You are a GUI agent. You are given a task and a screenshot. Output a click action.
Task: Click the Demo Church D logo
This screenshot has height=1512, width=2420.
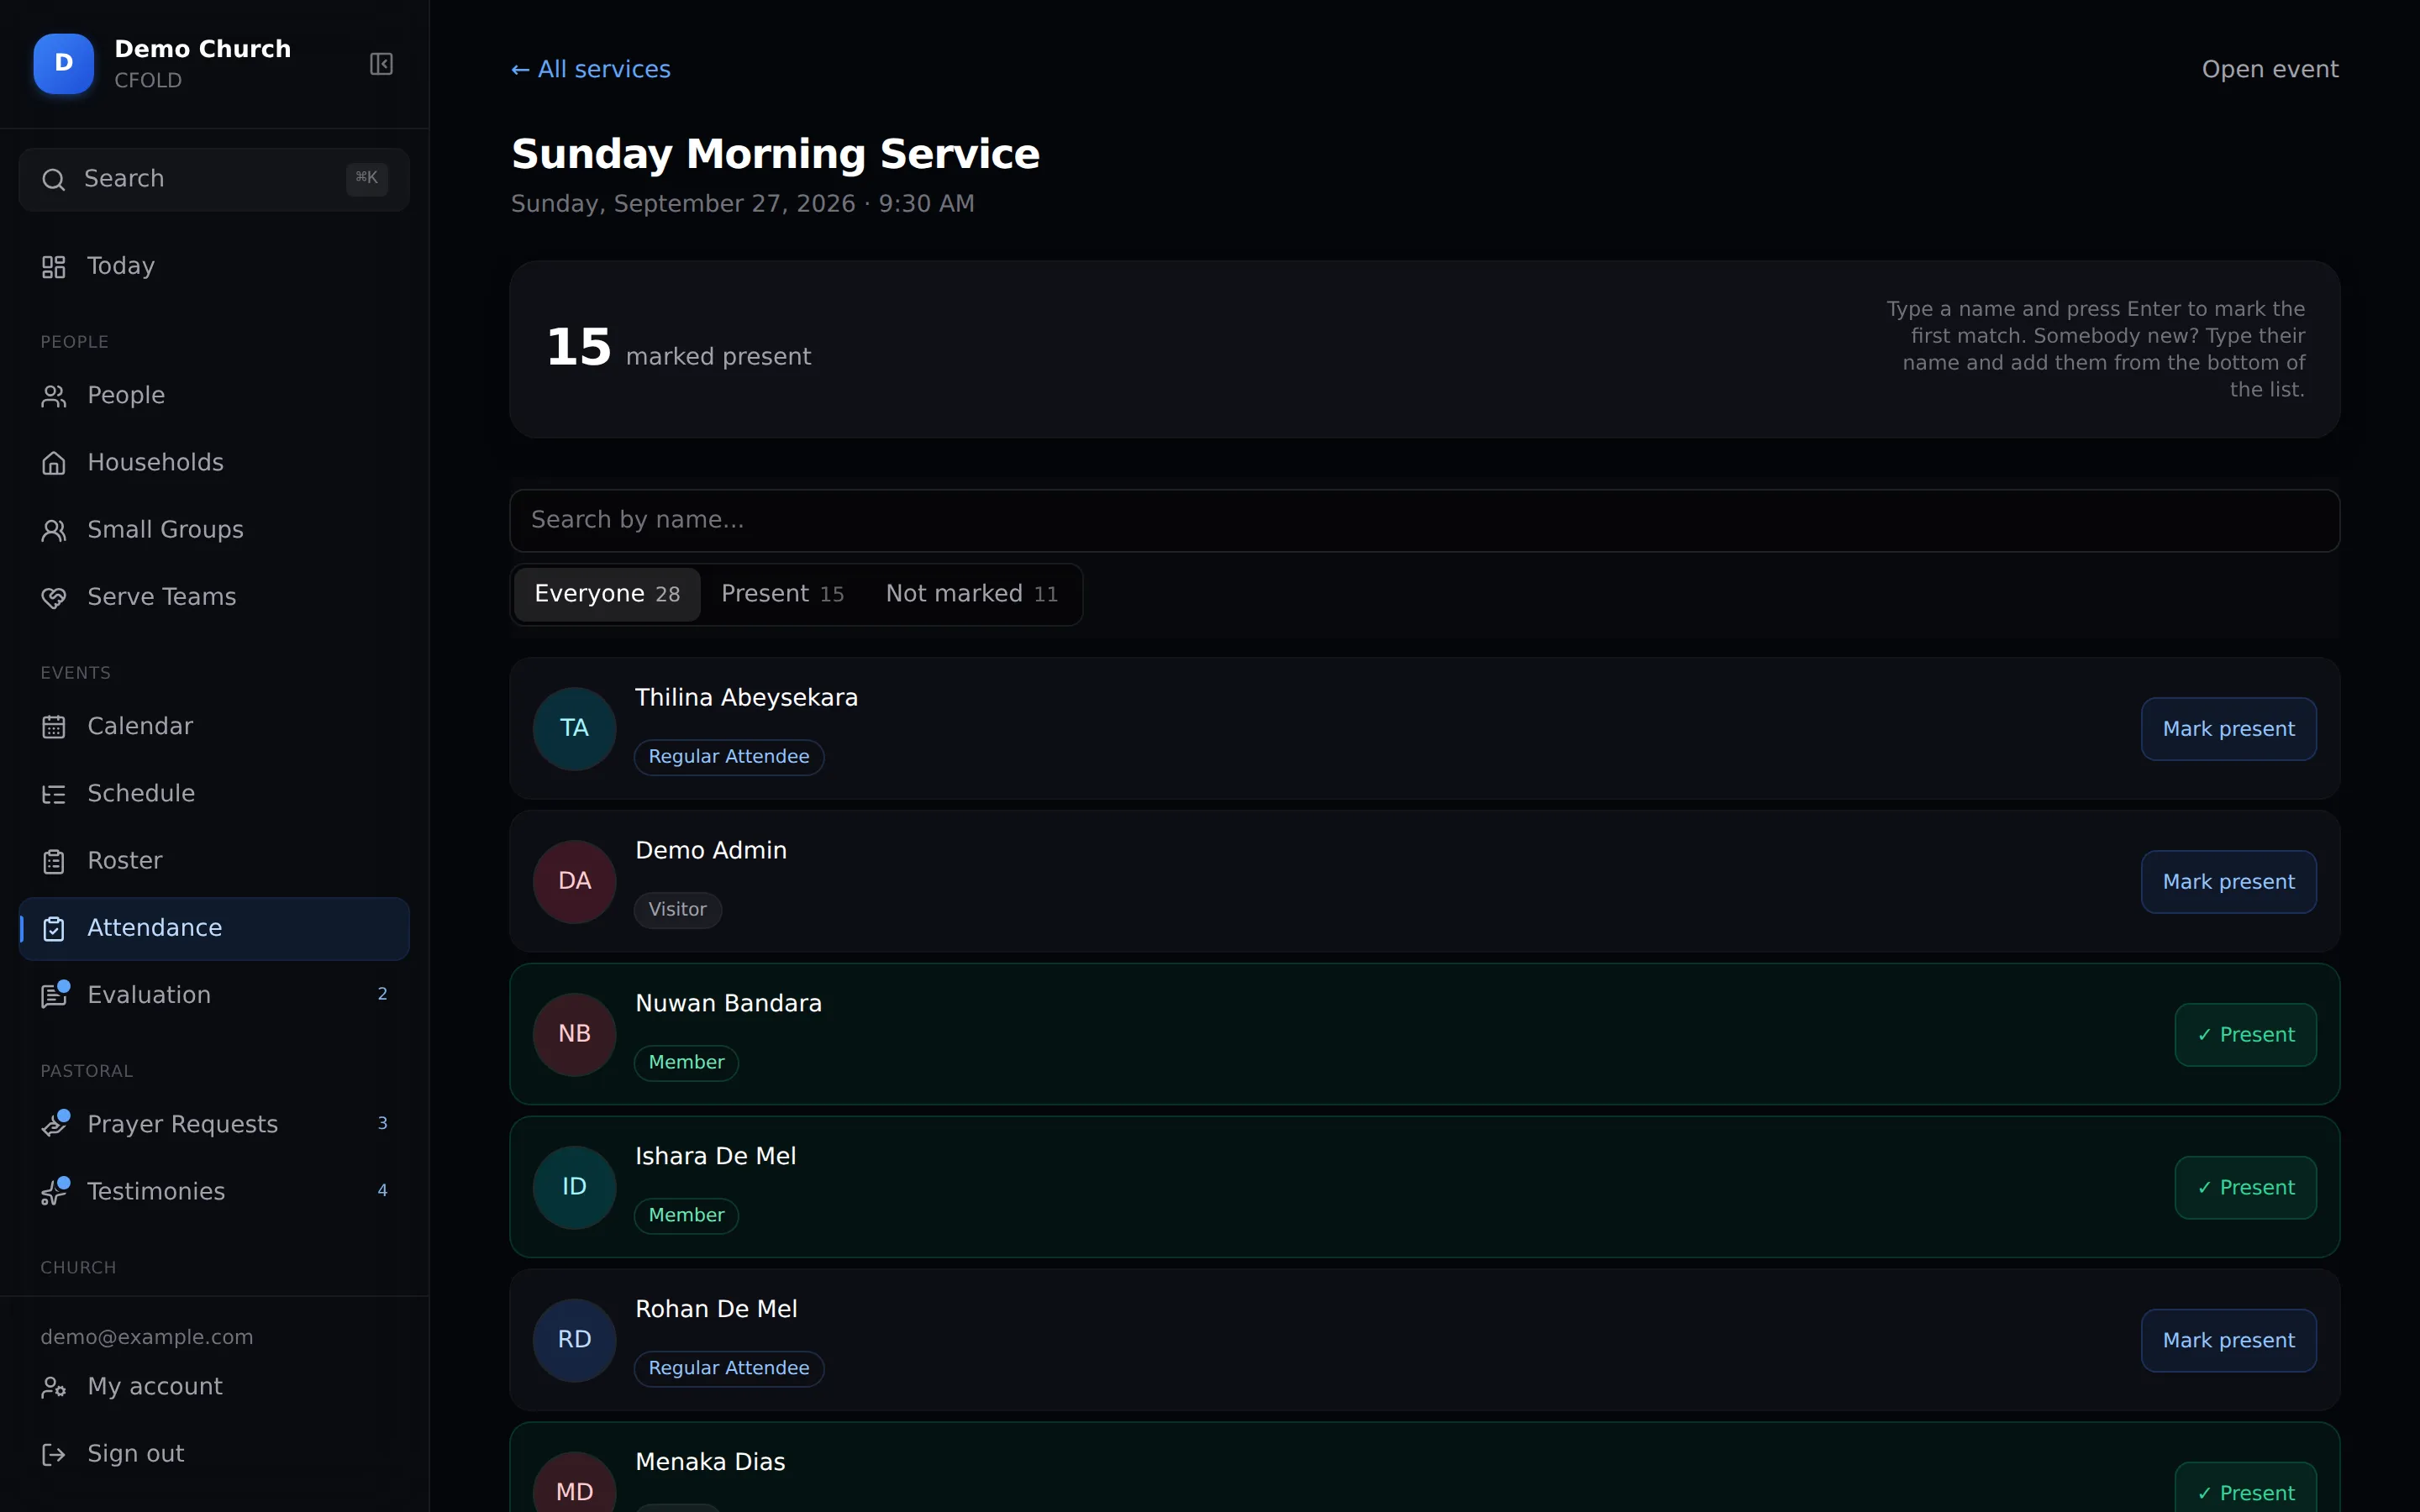(64, 63)
